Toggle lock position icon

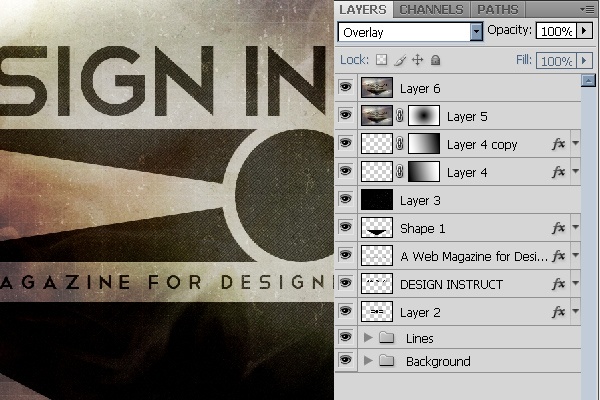417,60
